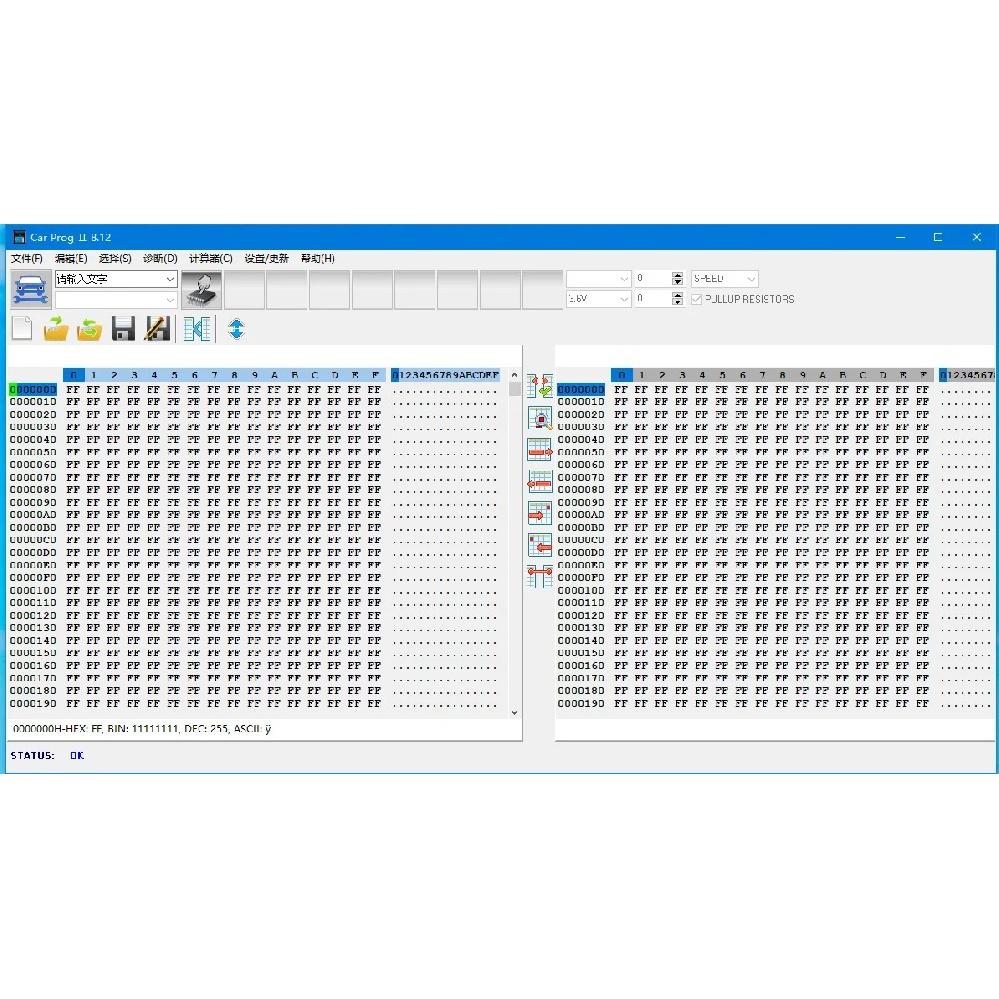Click the copy cell to right icon
The width and height of the screenshot is (999, 999).
tap(540, 513)
